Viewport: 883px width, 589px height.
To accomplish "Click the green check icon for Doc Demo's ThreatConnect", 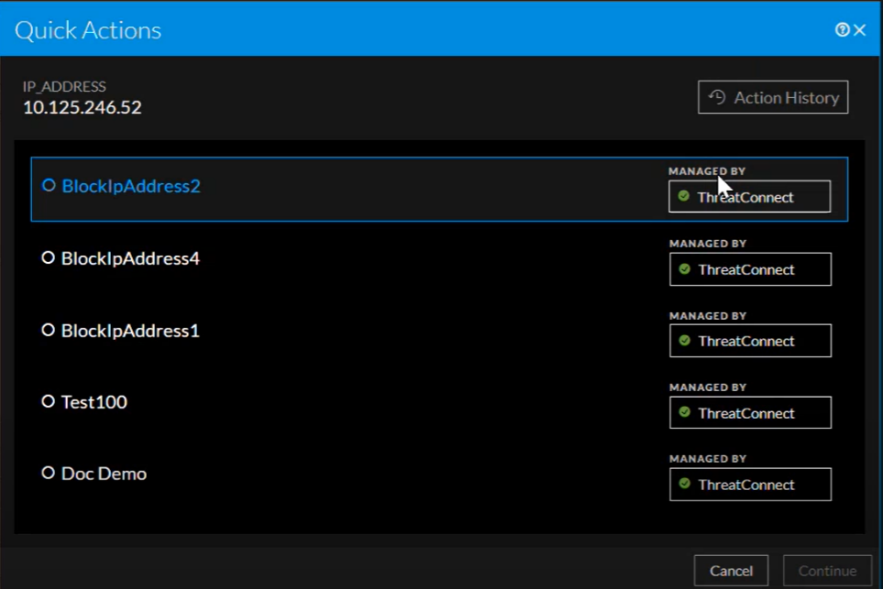I will coord(686,484).
